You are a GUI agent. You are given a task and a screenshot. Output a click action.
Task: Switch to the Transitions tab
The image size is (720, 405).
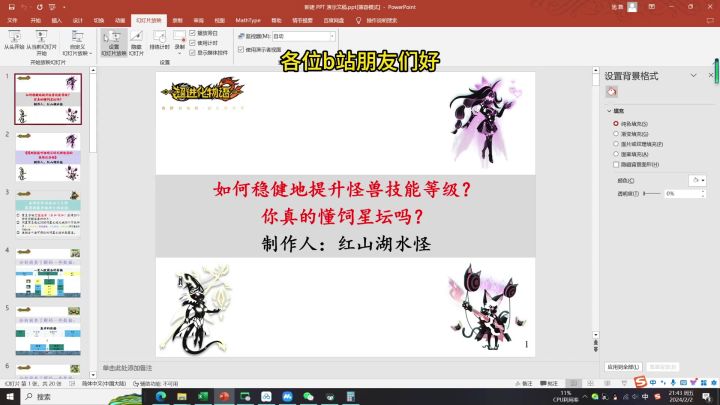click(99, 20)
